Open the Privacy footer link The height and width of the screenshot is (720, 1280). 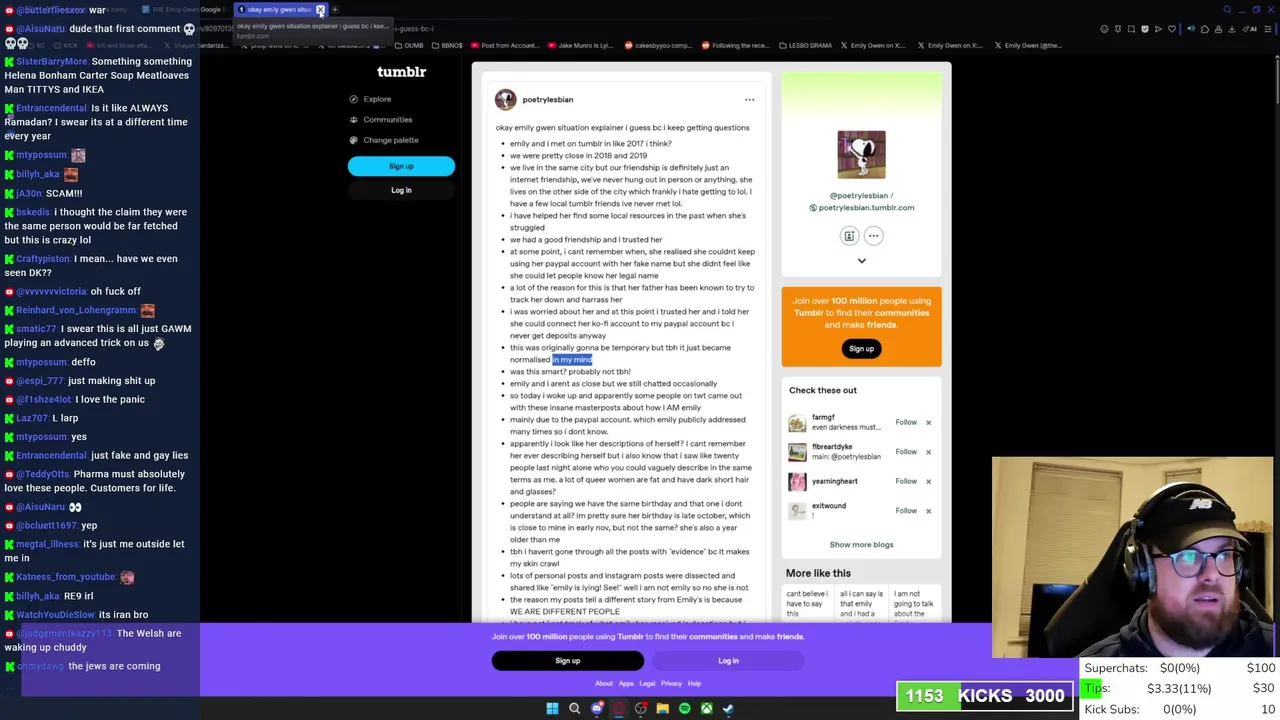671,684
